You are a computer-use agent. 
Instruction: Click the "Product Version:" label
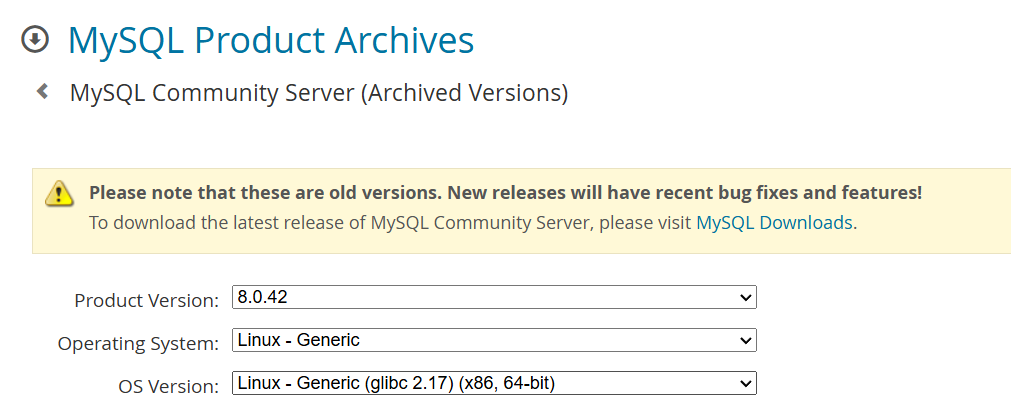click(146, 300)
